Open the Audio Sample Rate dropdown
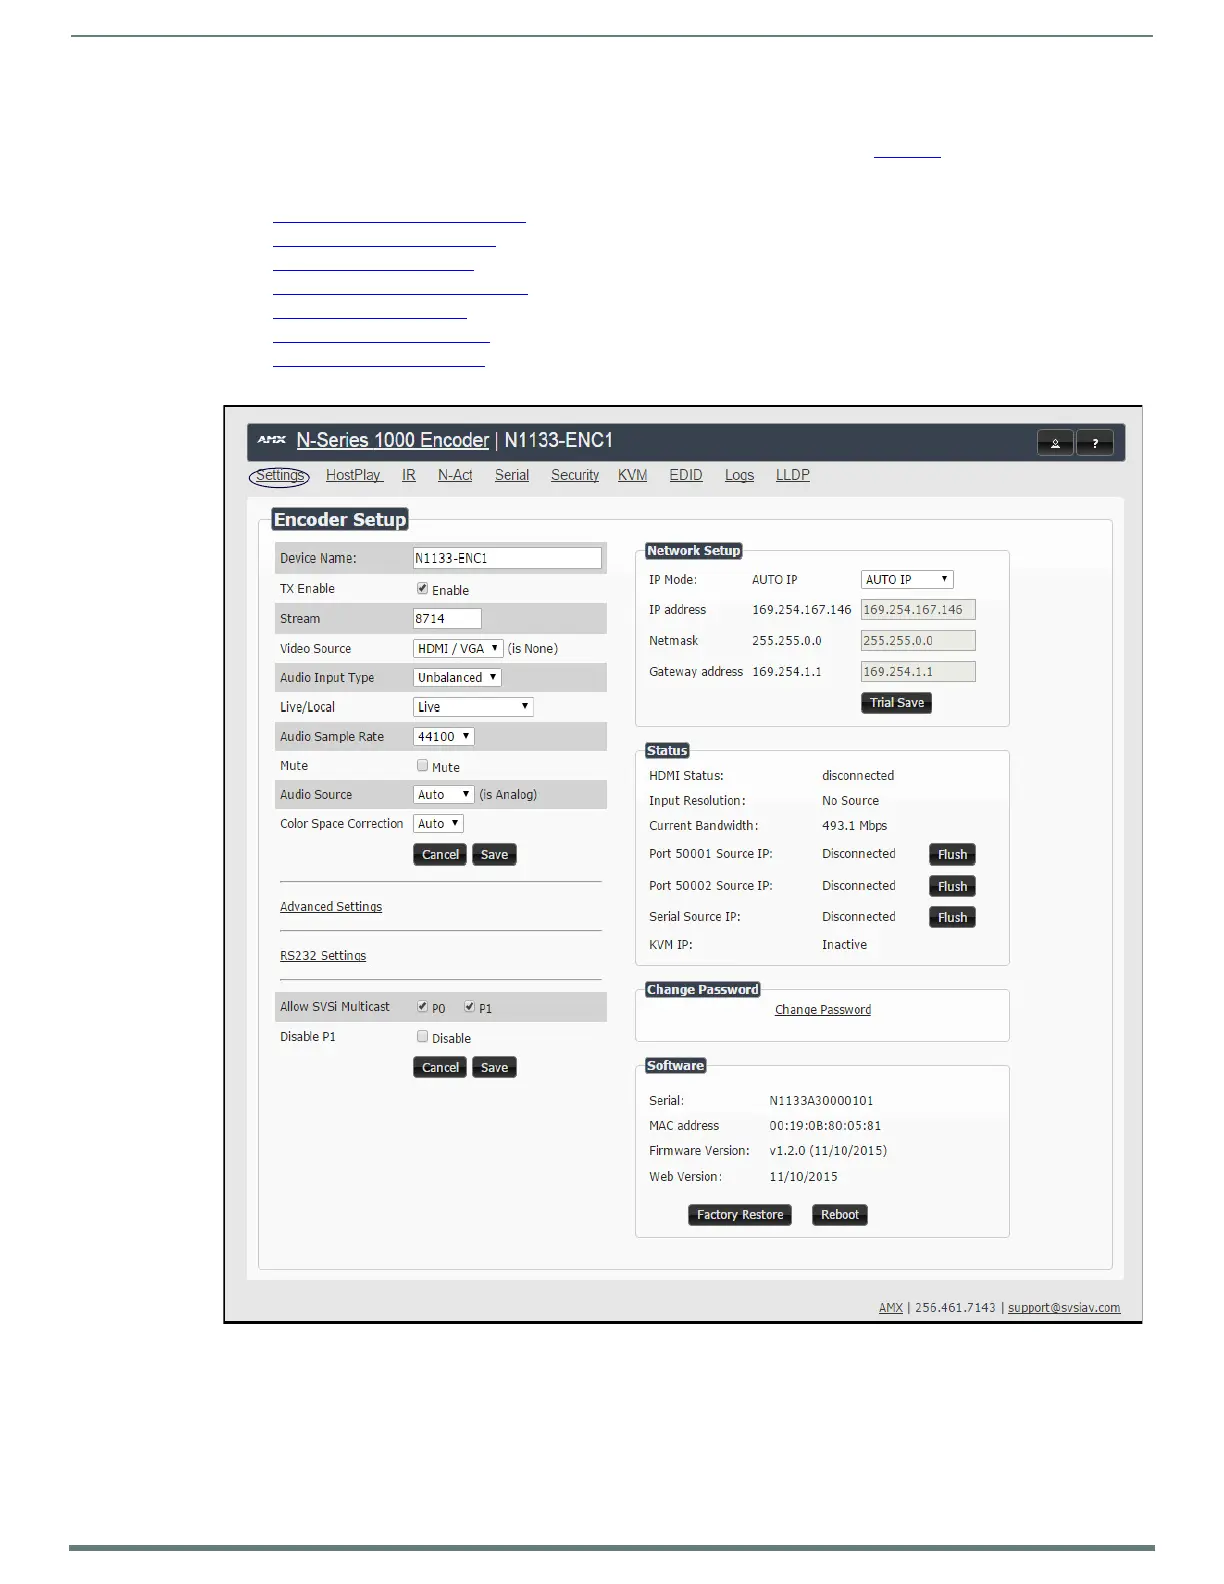Screen dimensions: 1224x1584 443,736
